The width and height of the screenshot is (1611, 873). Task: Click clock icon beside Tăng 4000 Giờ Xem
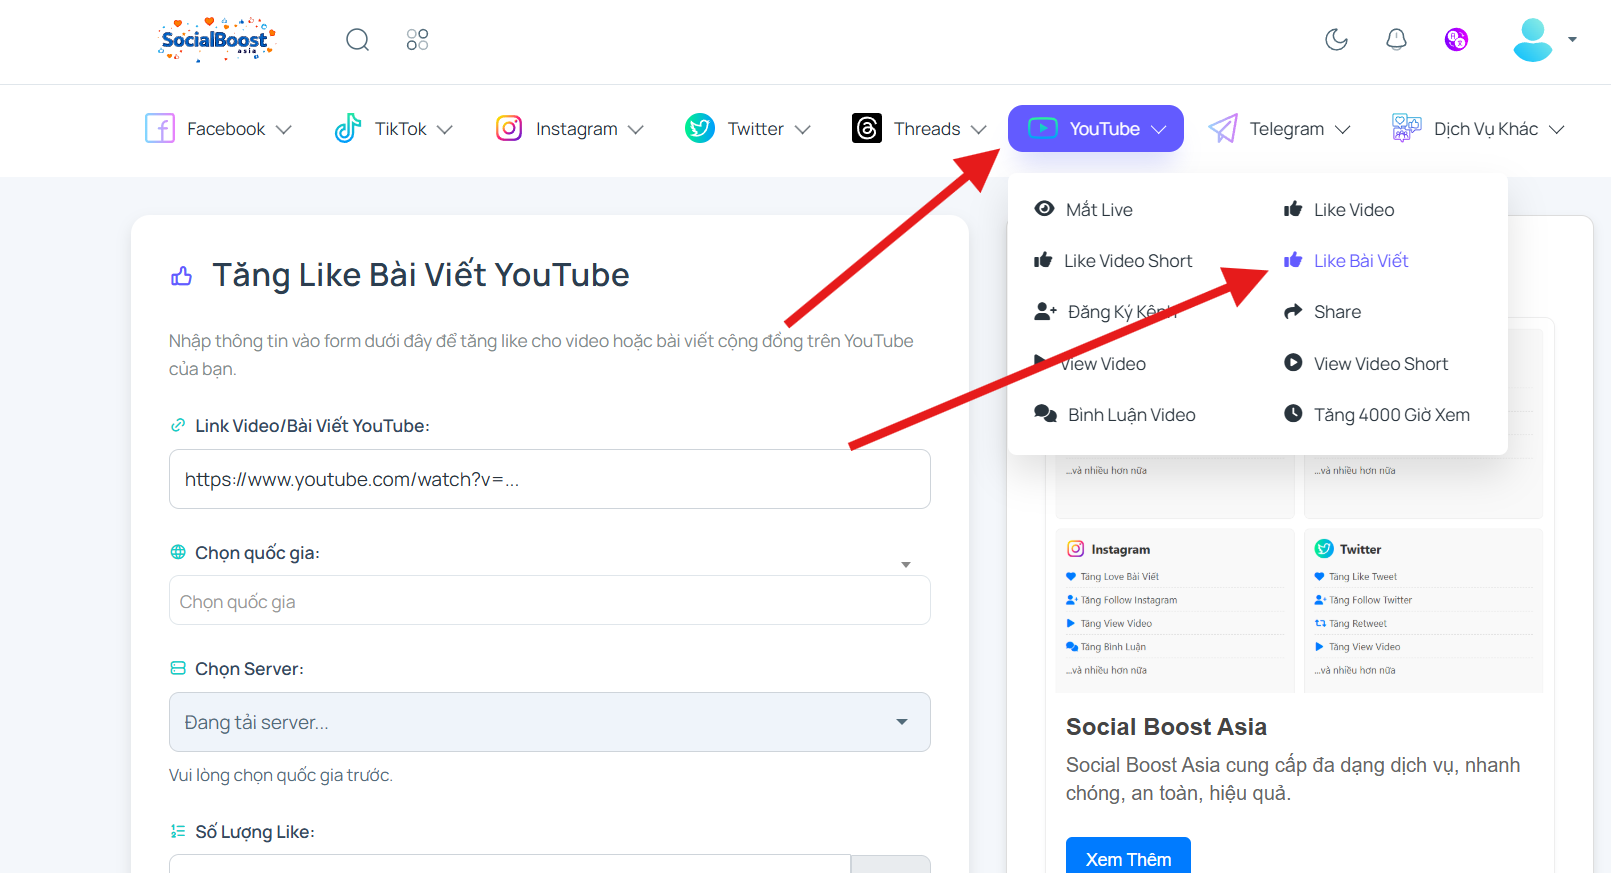[1293, 413]
